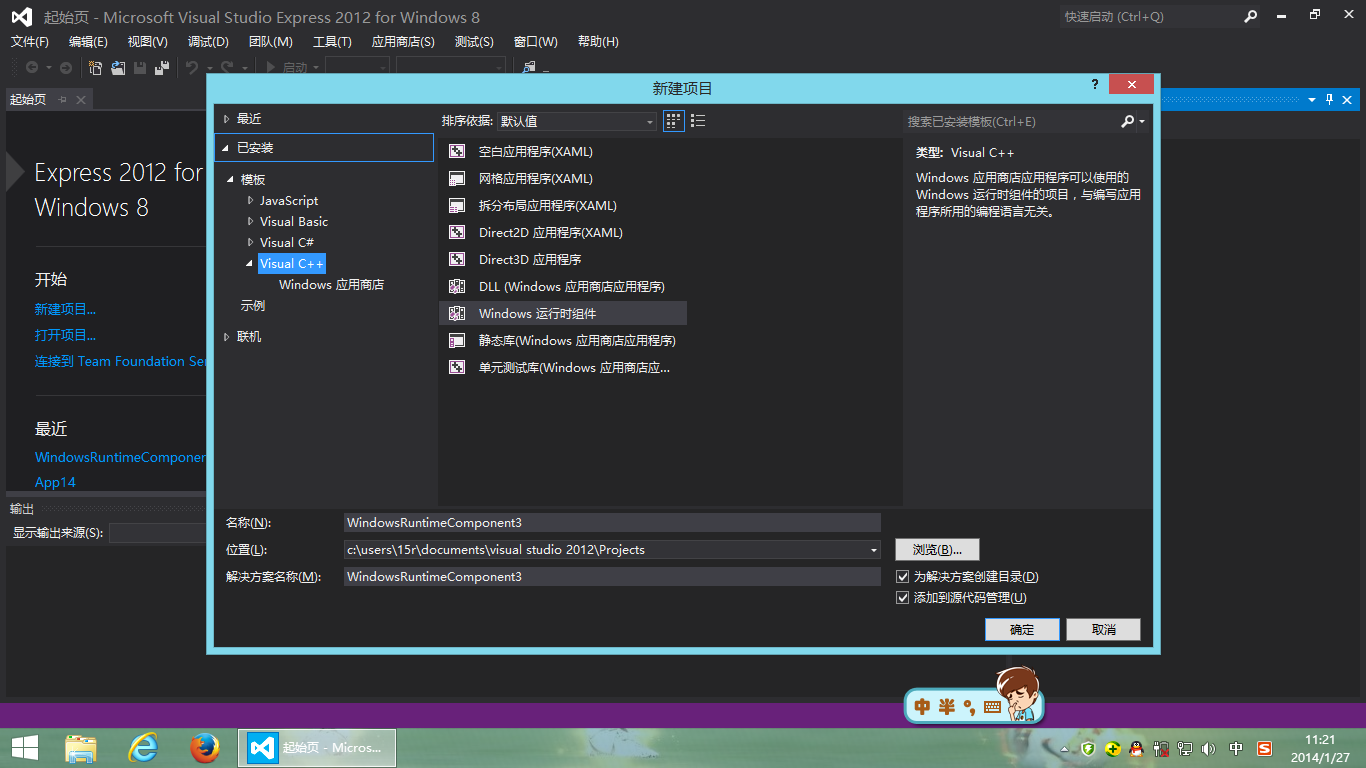Click the template search magnifier icon

(x=1127, y=121)
